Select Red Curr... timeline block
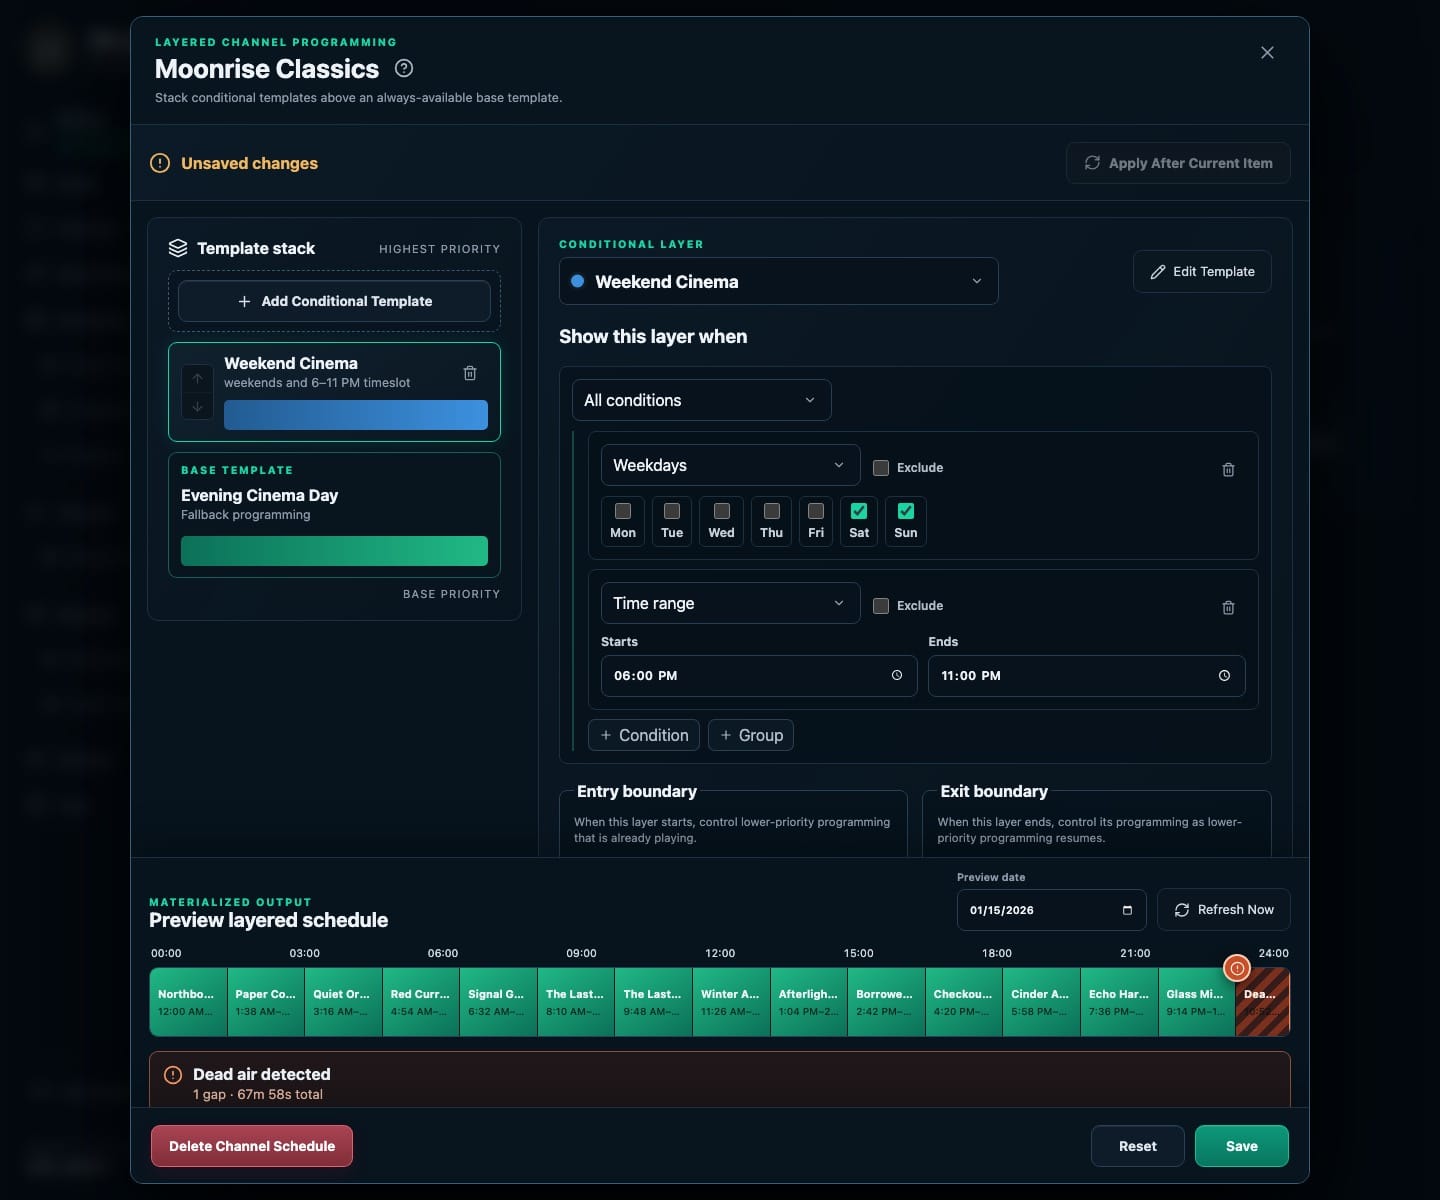The height and width of the screenshot is (1200, 1440). click(x=421, y=1002)
